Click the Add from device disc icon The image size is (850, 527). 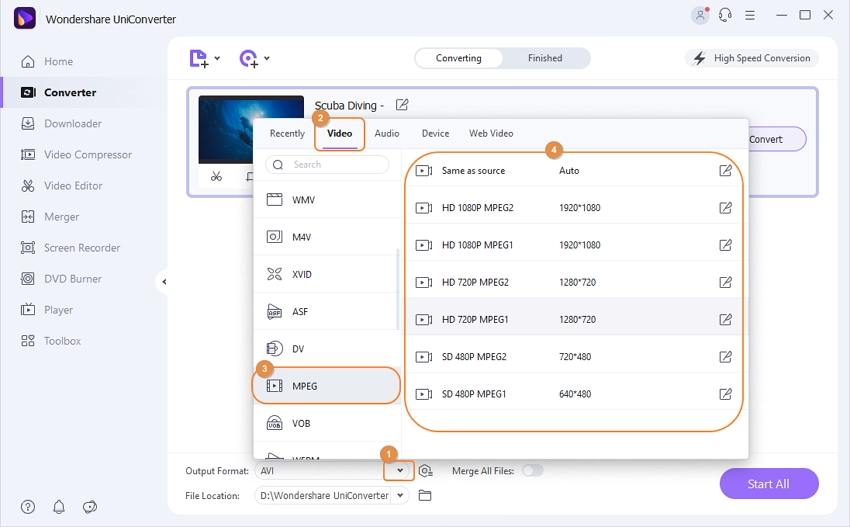coord(248,59)
